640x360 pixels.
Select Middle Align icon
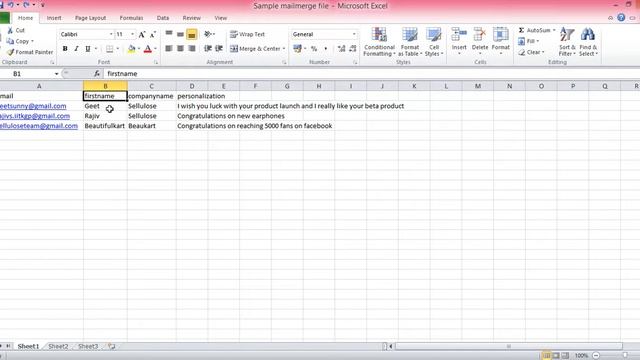pos(180,34)
